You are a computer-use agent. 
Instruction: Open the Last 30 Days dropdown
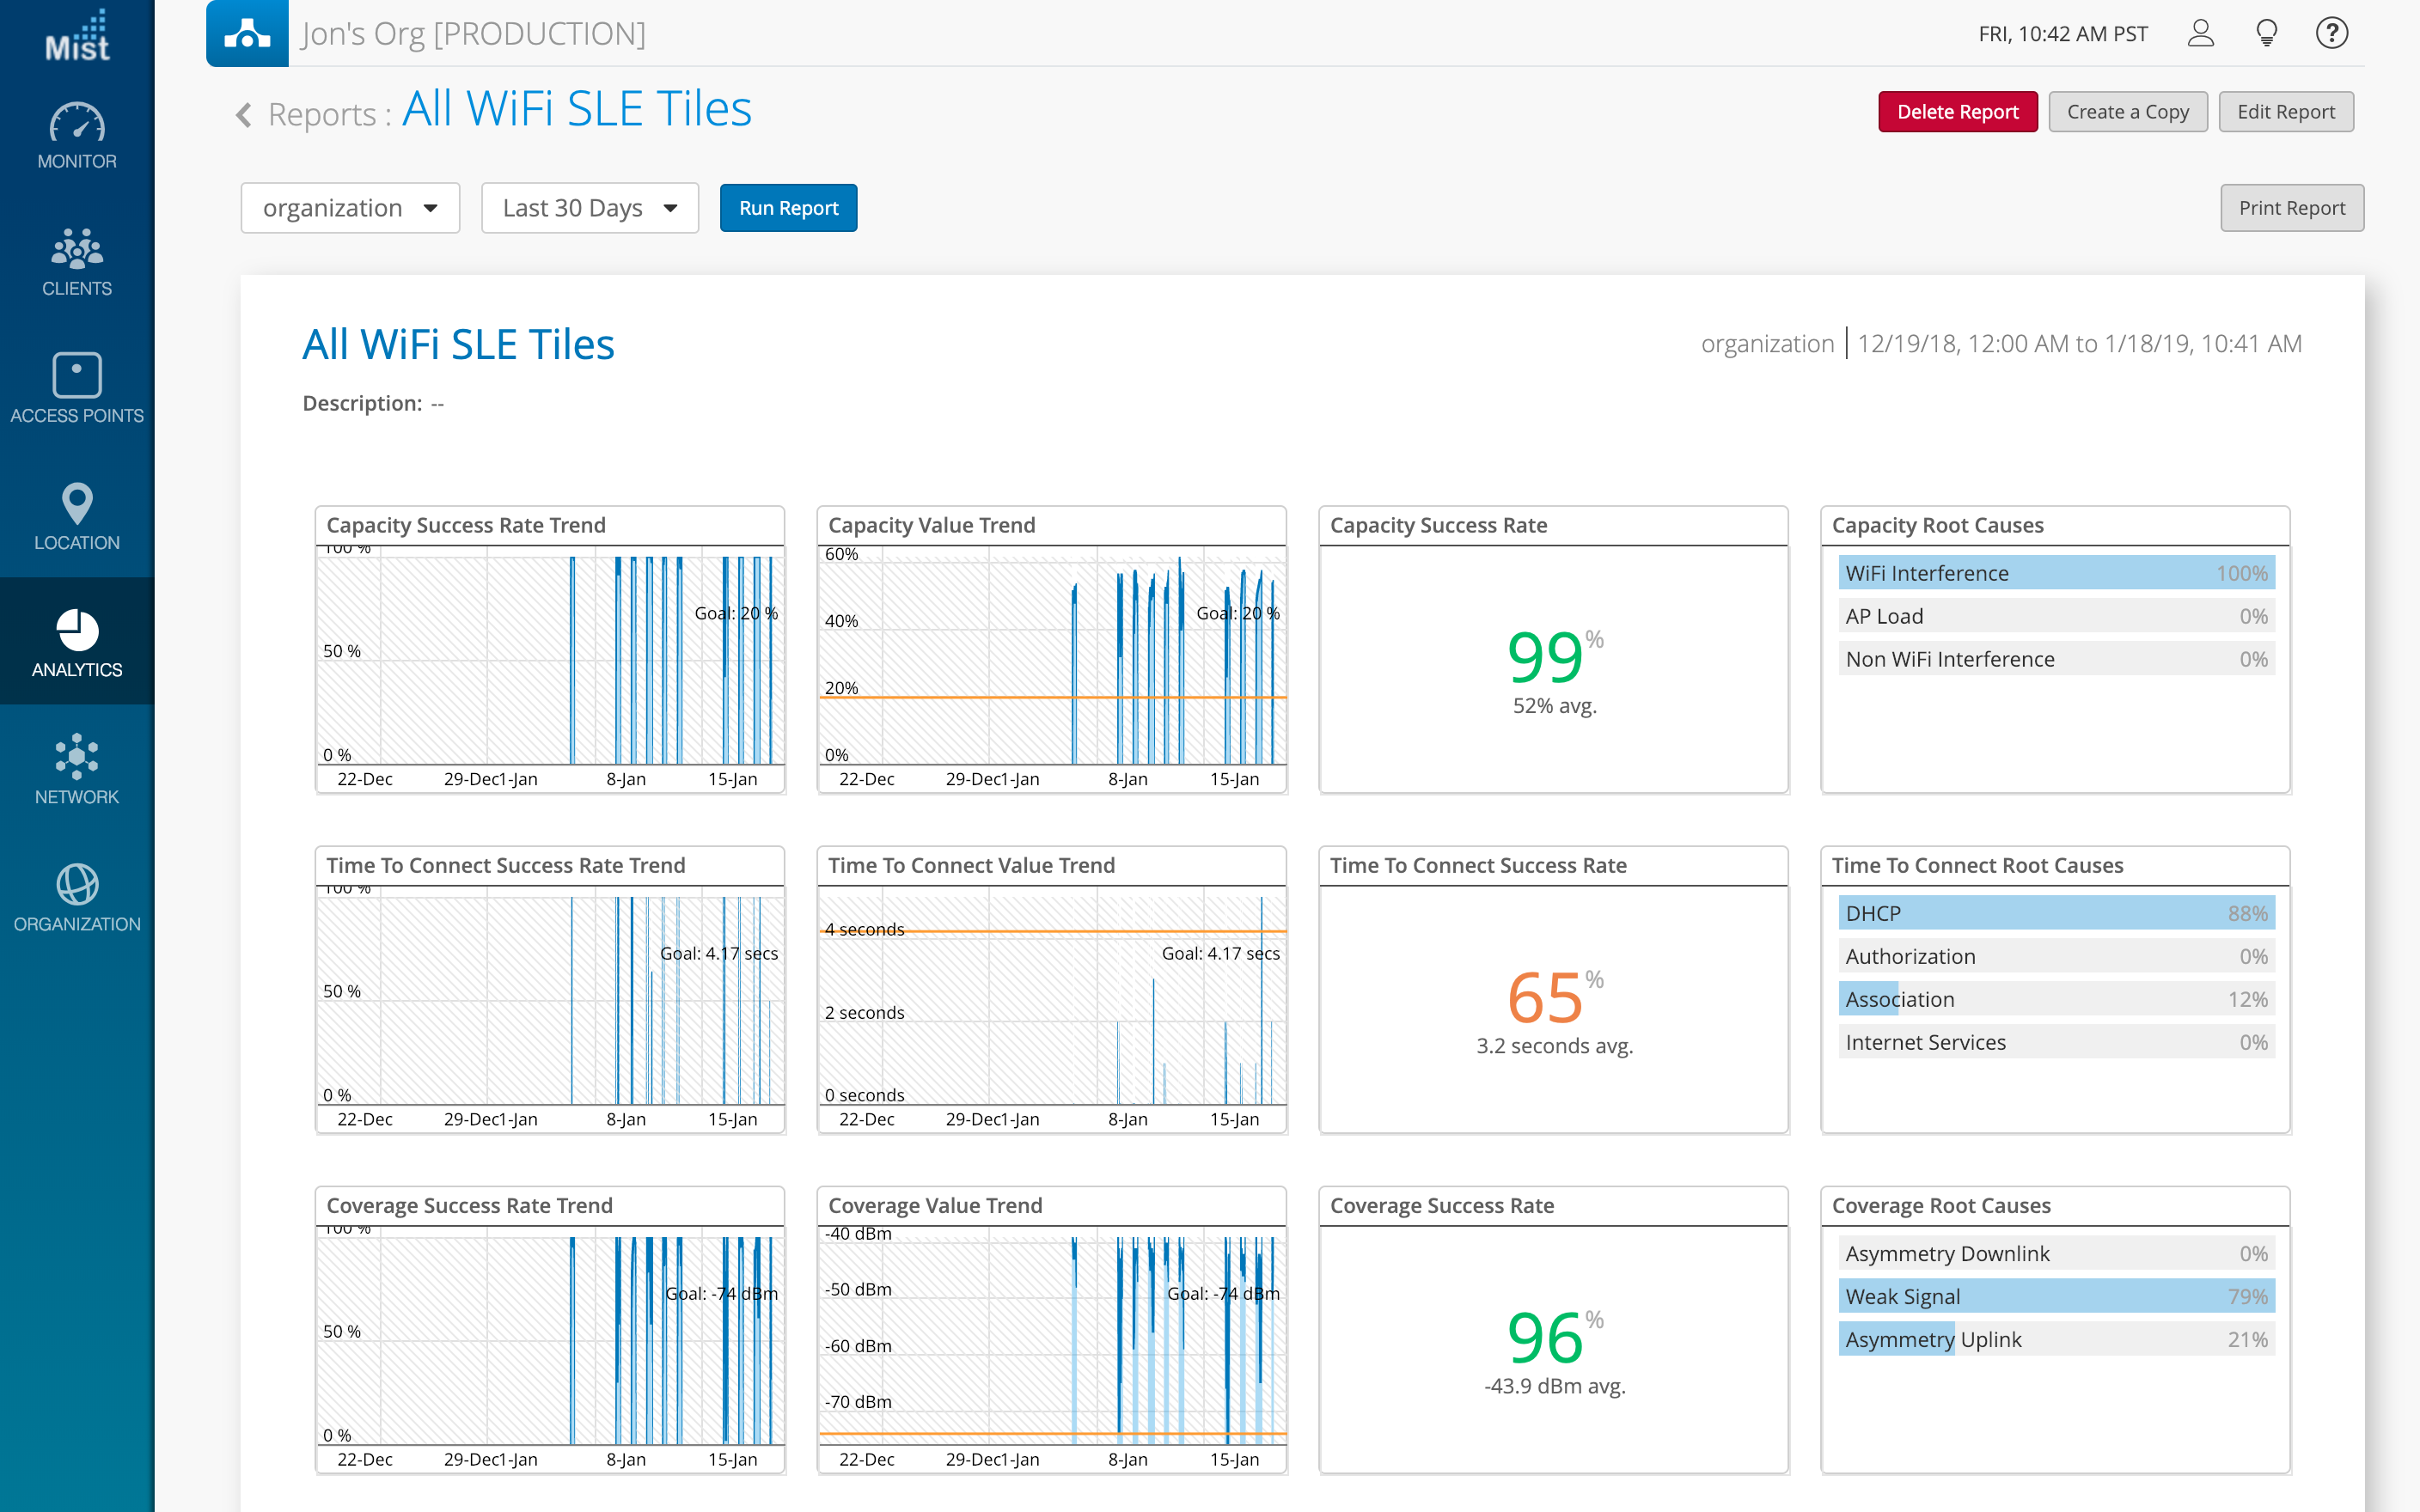point(589,208)
